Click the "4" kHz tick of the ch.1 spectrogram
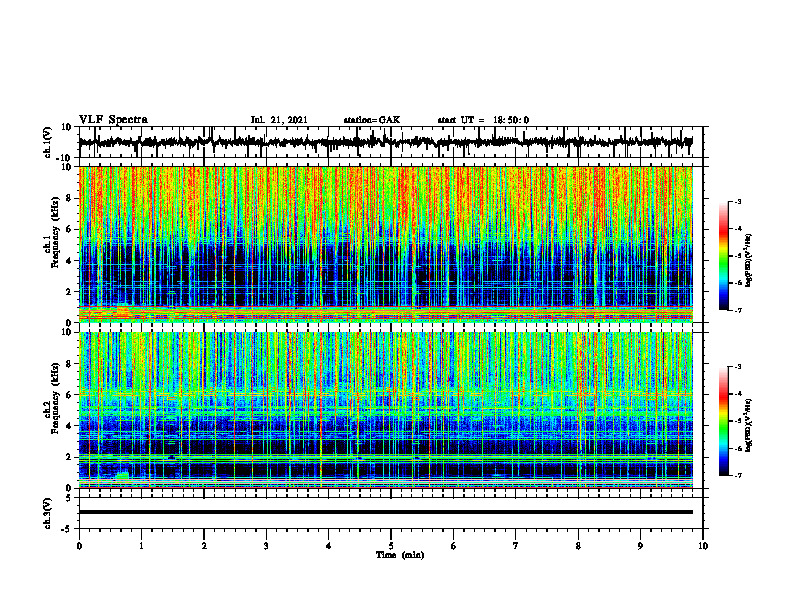The image size is (792, 612). click(x=69, y=261)
